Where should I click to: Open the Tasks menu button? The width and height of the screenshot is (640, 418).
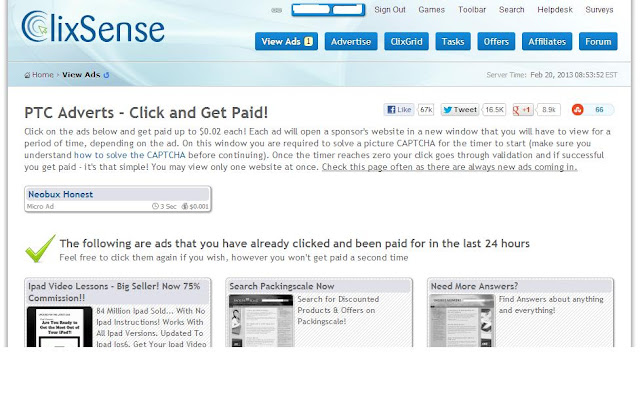pos(453,42)
